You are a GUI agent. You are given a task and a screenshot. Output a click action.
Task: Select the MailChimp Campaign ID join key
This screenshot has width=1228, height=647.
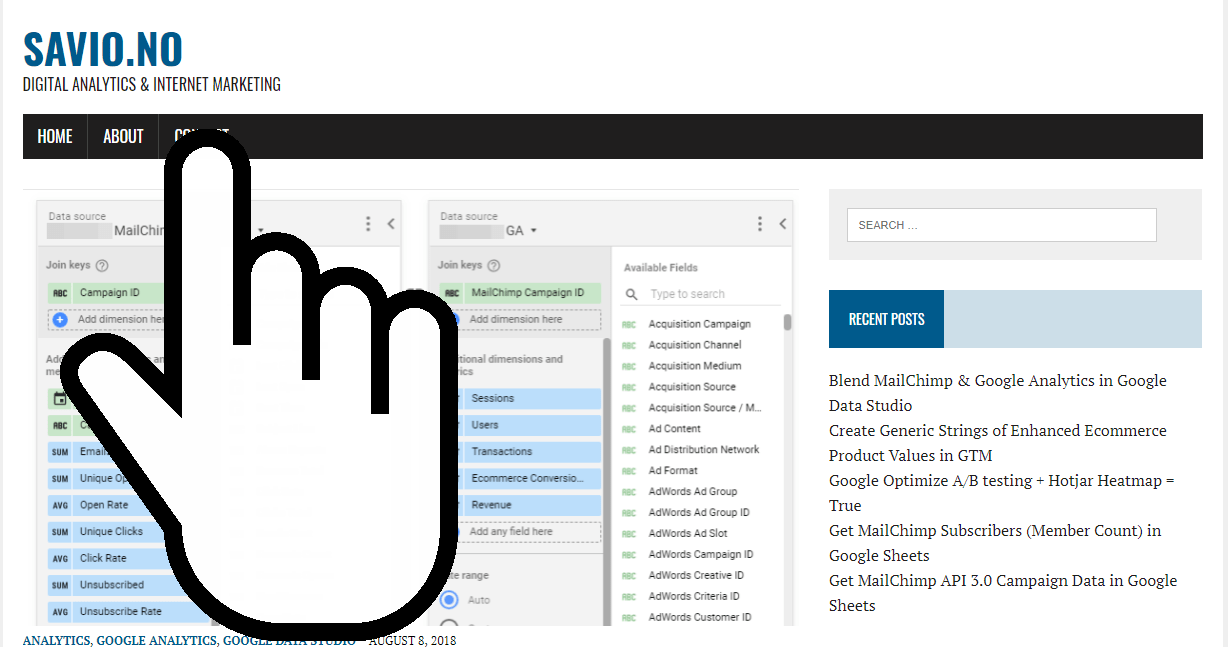(x=520, y=293)
